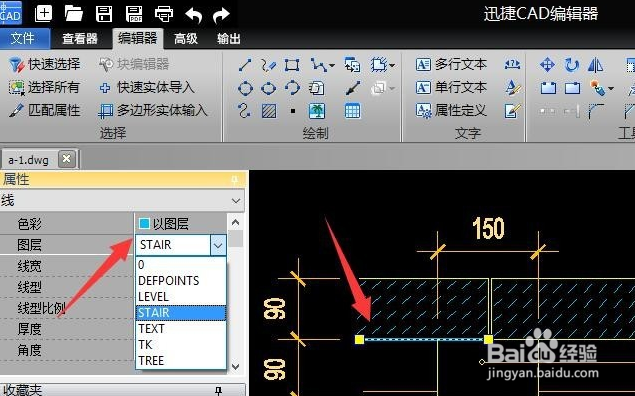The width and height of the screenshot is (635, 396).
Task: Insert image with the palm tree icon
Action: [317, 111]
